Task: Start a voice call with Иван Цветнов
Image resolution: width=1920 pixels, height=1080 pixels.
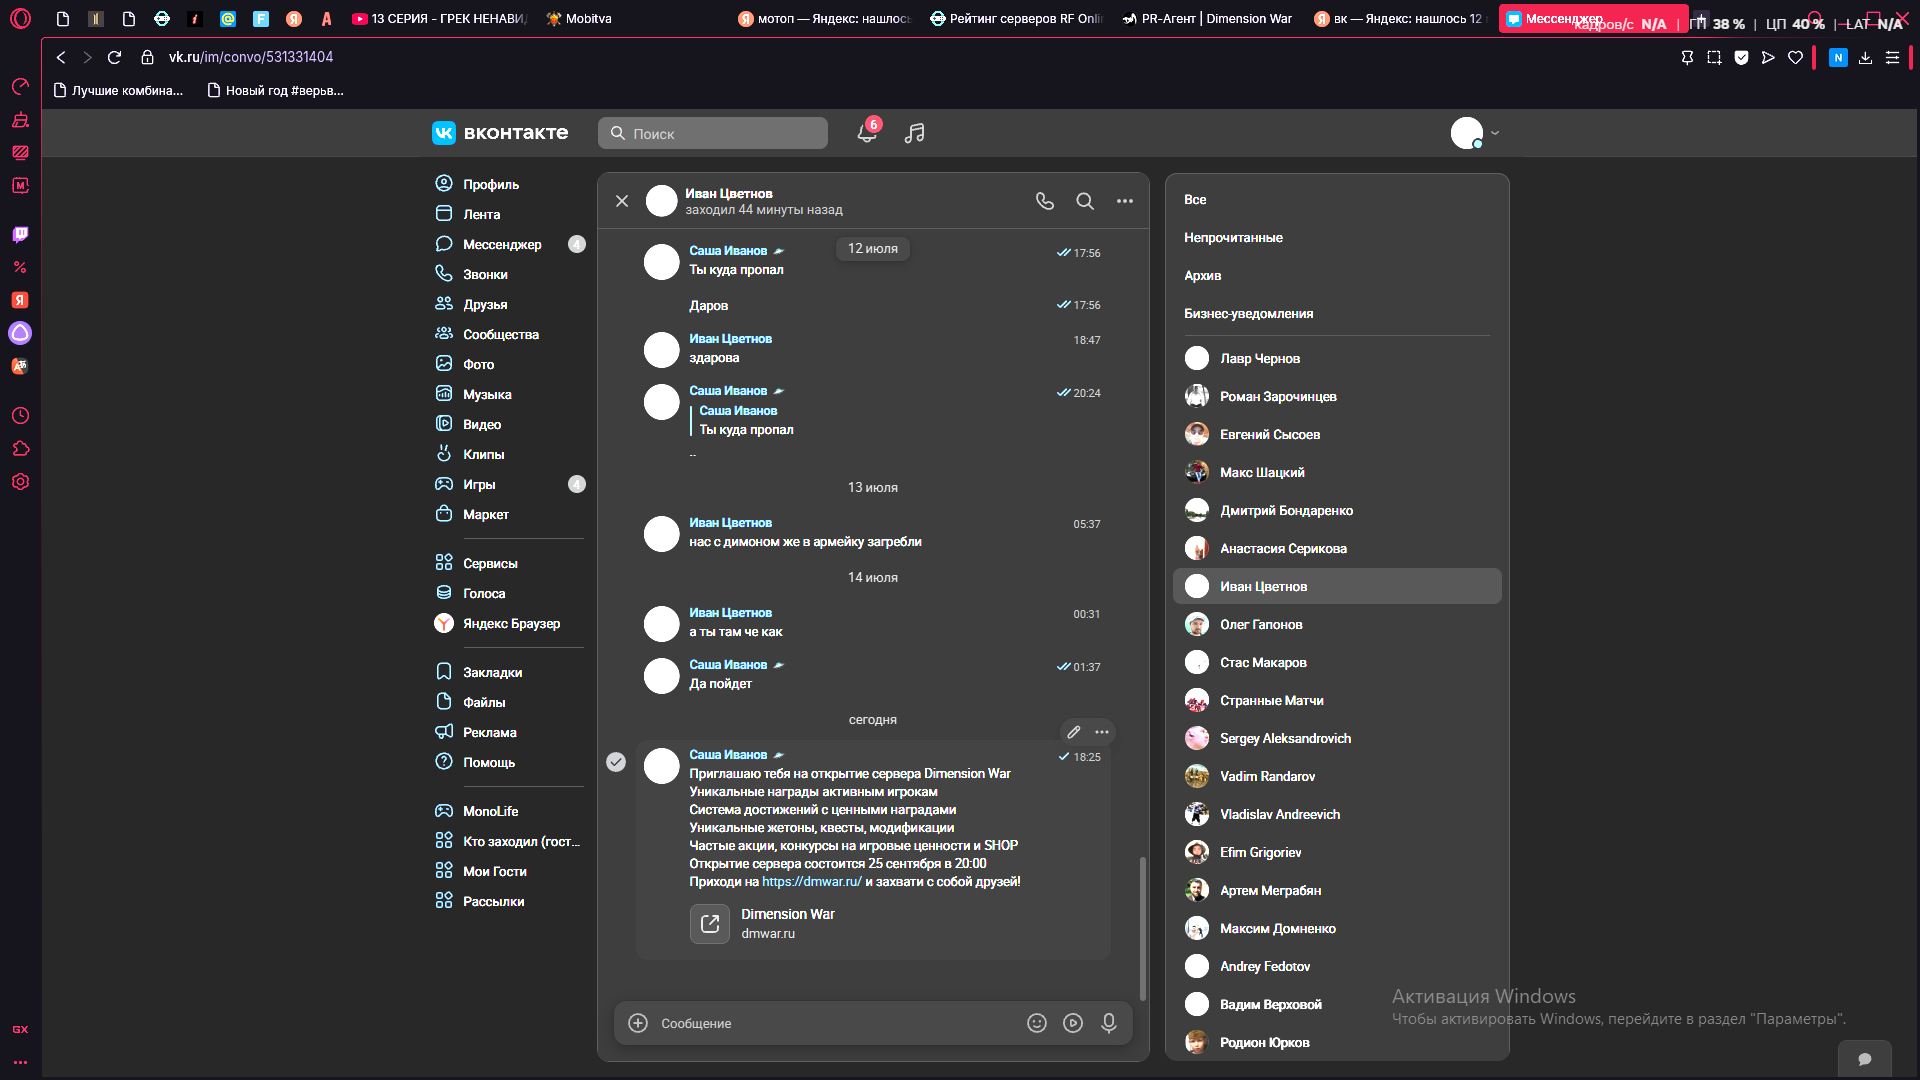Action: pyautogui.click(x=1045, y=201)
